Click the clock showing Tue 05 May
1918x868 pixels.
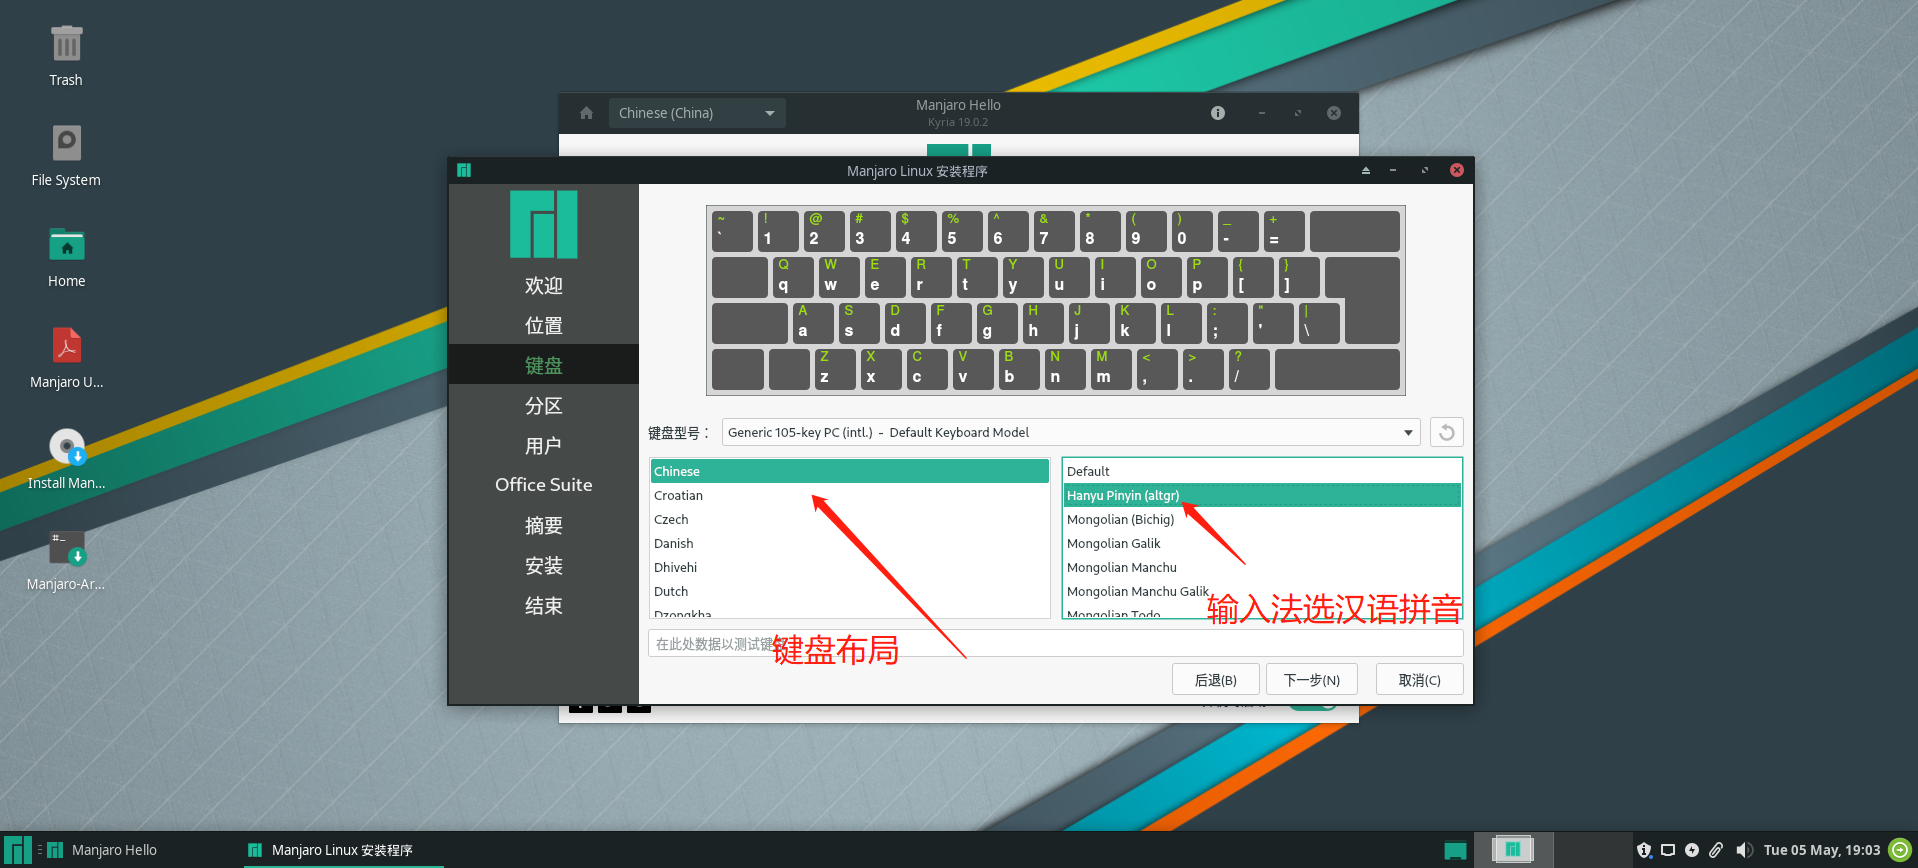[x=1822, y=850]
